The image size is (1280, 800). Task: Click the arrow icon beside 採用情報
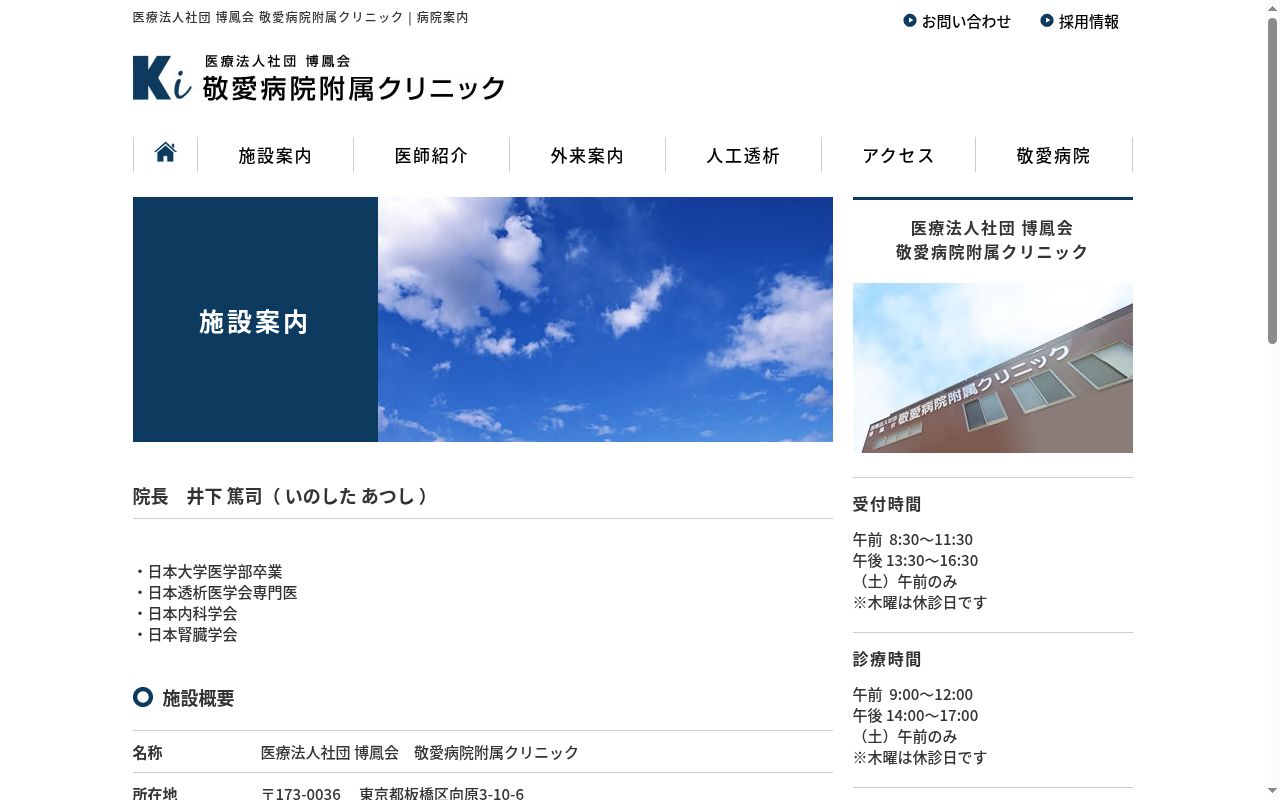1047,20
